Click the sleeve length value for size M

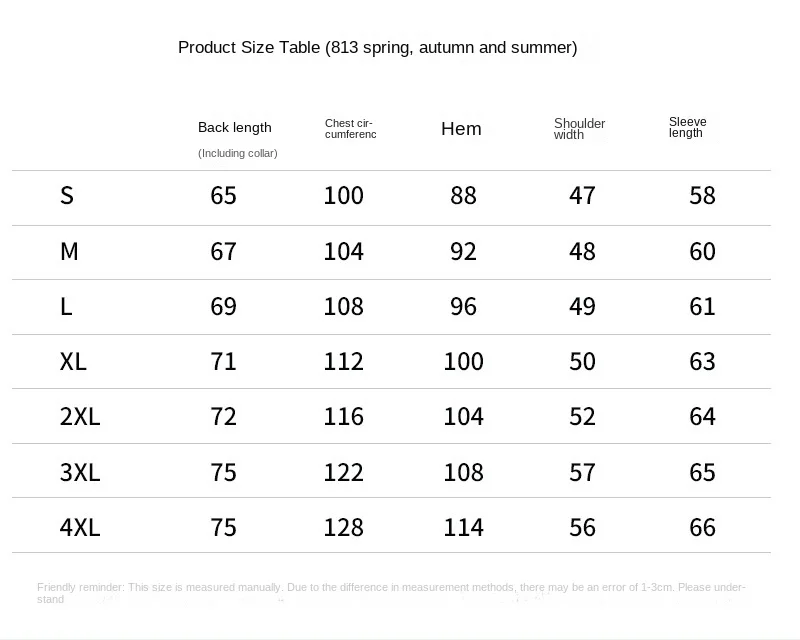pyautogui.click(x=702, y=251)
